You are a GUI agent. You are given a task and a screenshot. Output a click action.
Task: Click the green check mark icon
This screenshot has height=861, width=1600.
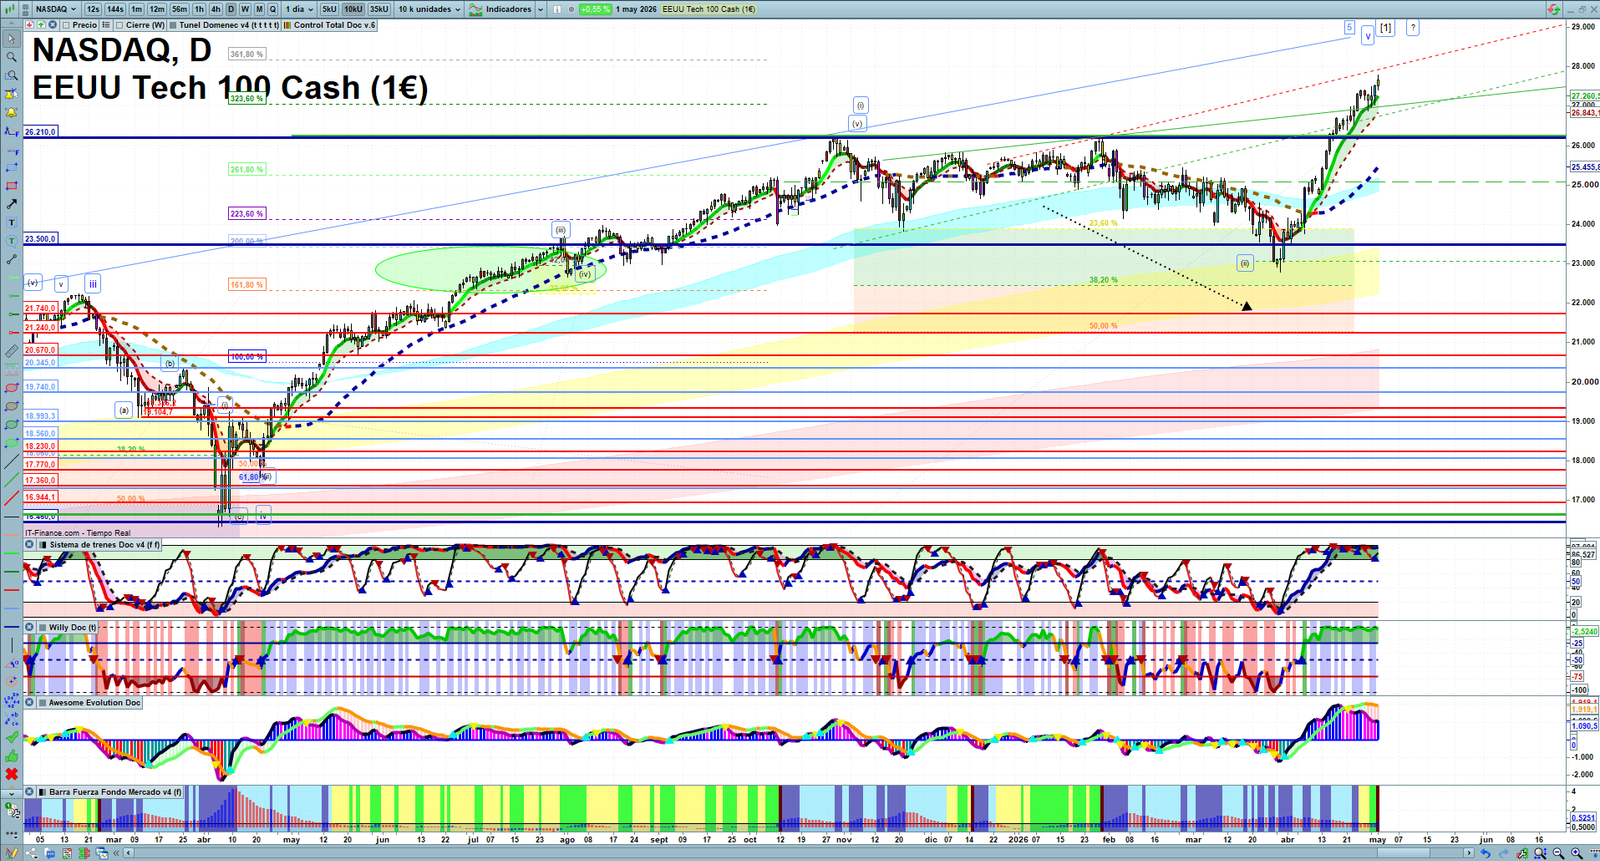[x=11, y=737]
